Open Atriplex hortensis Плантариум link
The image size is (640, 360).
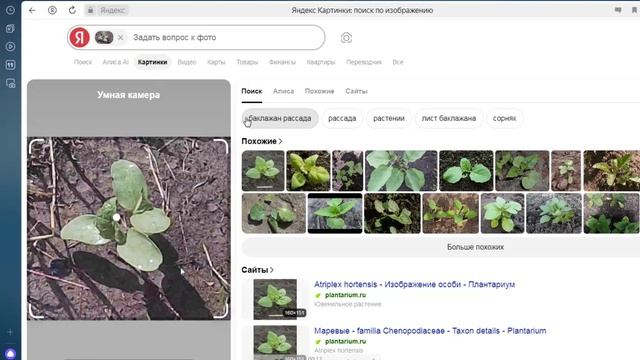(414, 284)
